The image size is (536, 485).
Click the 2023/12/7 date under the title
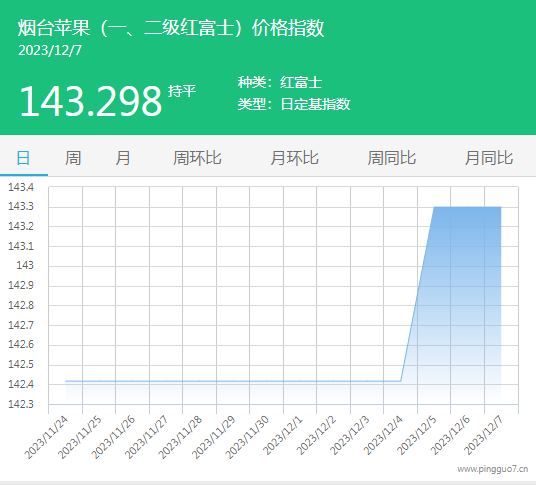click(x=50, y=51)
